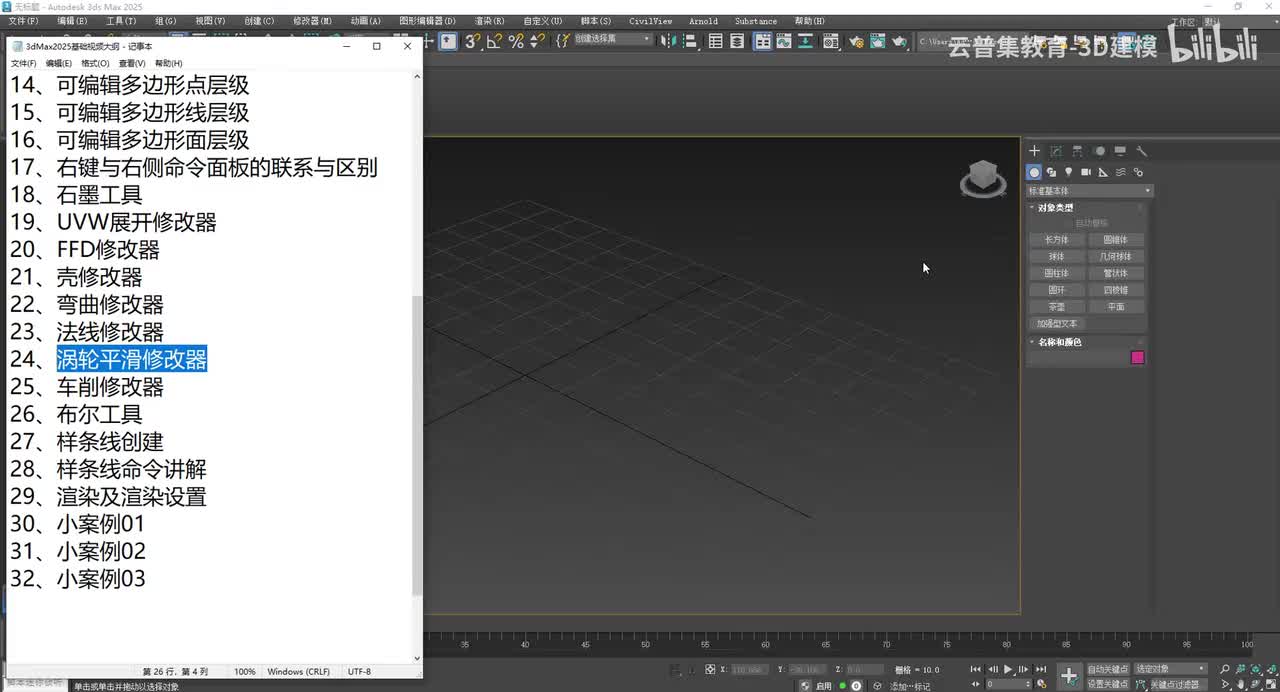Open the Render Setup icon

coord(856,41)
